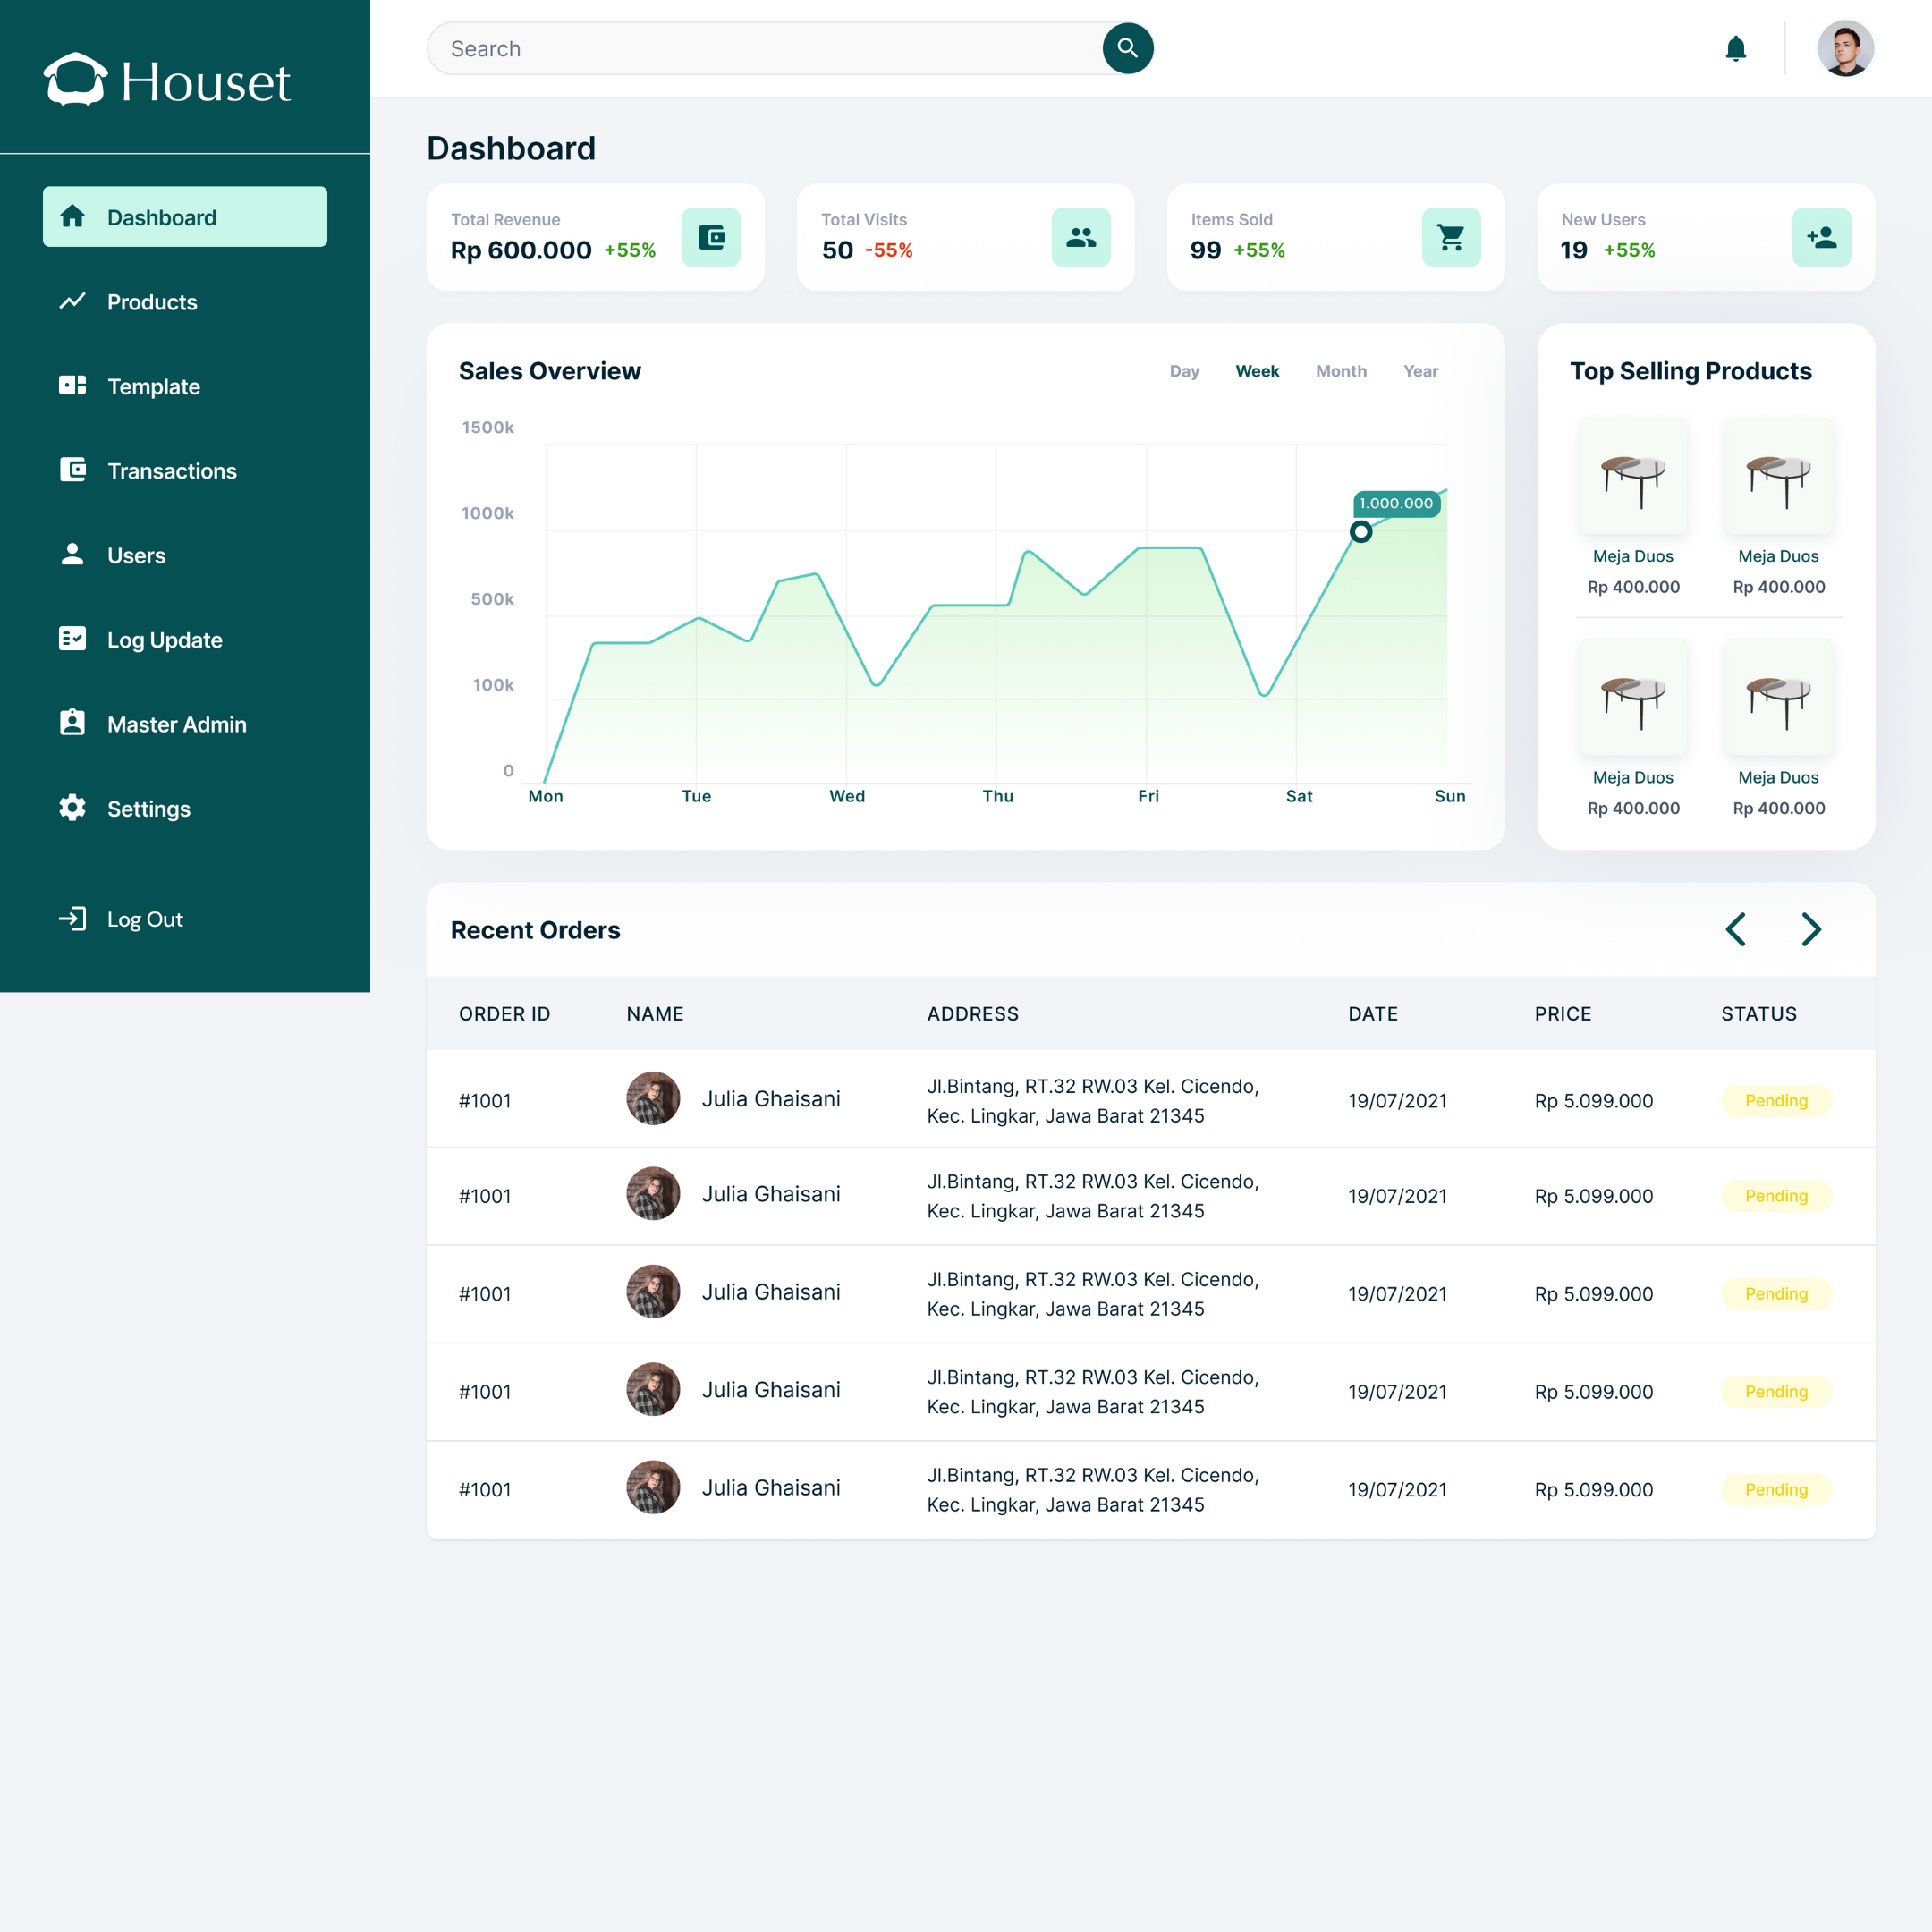Click the Houset logo

167,80
